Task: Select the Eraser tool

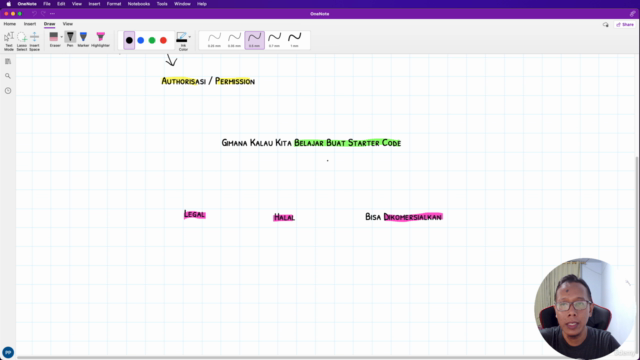Action: (54, 39)
